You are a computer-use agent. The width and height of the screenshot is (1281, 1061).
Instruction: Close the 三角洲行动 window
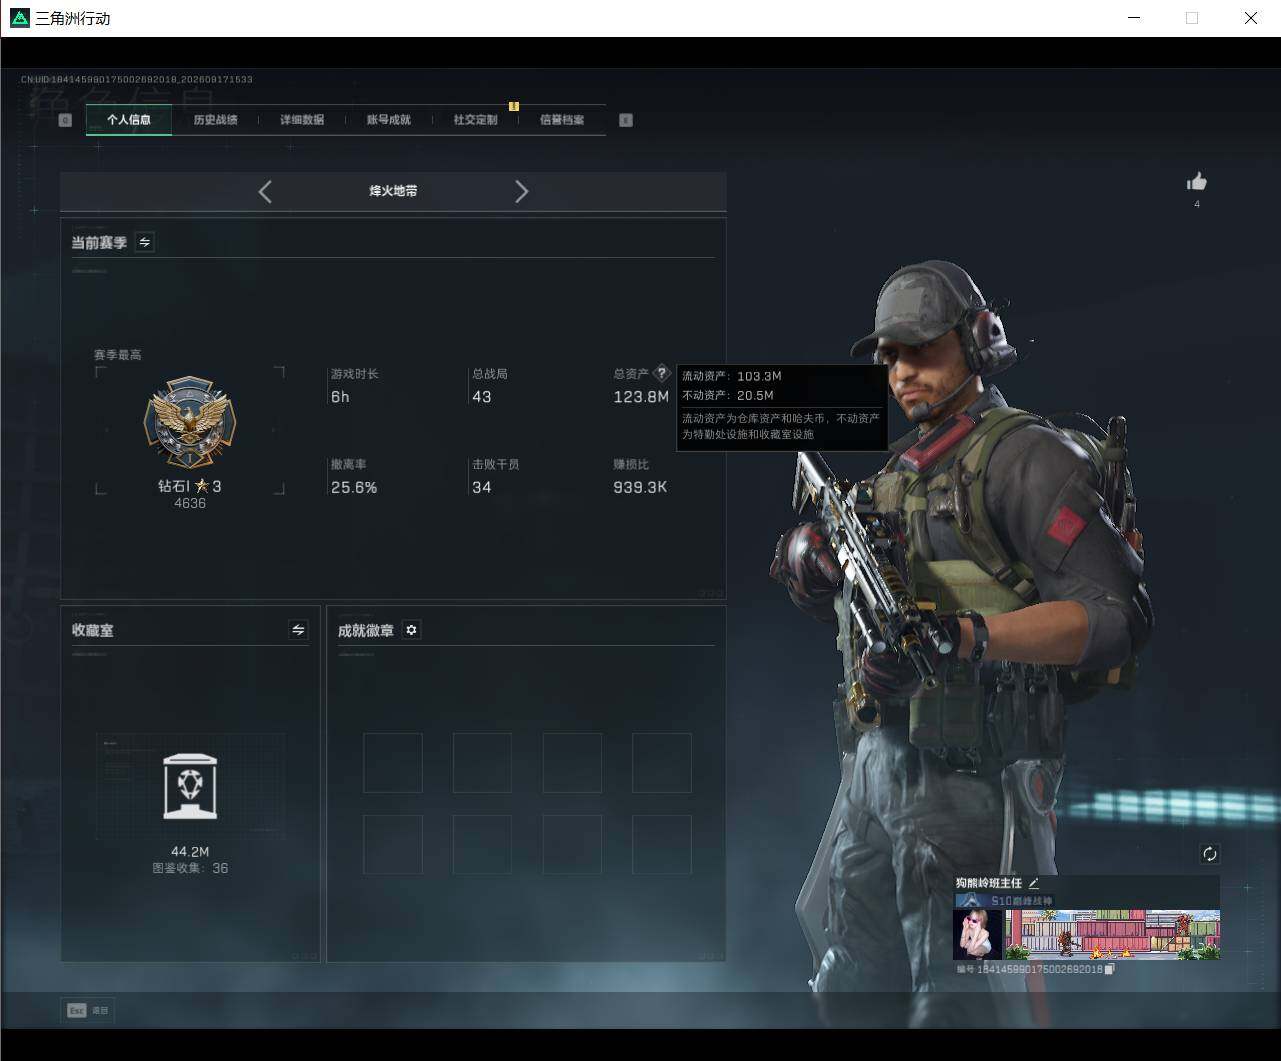(1251, 18)
